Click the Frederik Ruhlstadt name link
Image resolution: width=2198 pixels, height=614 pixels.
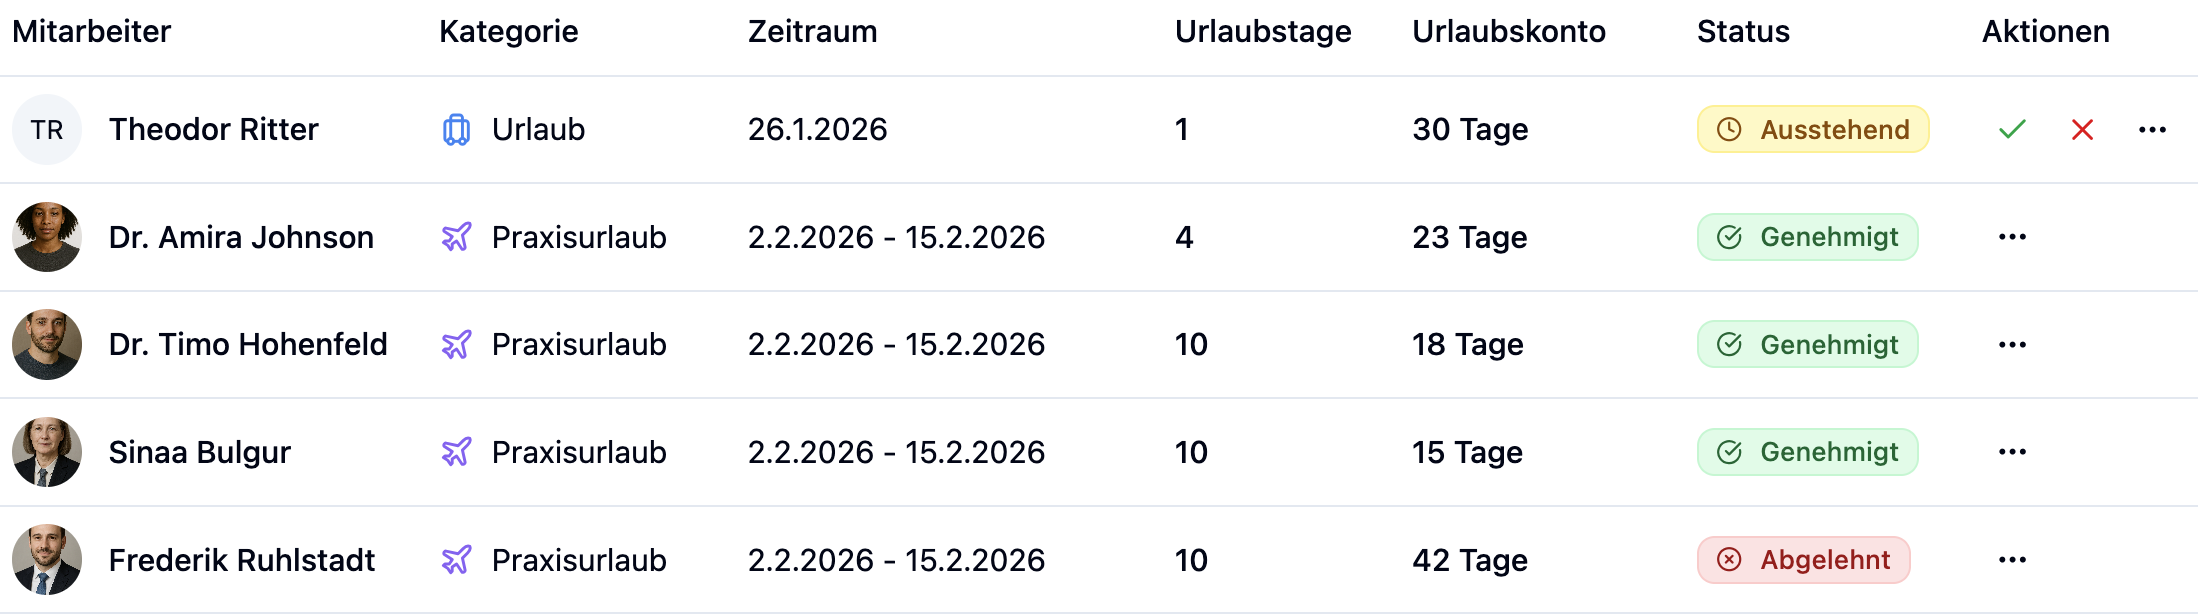(x=242, y=560)
